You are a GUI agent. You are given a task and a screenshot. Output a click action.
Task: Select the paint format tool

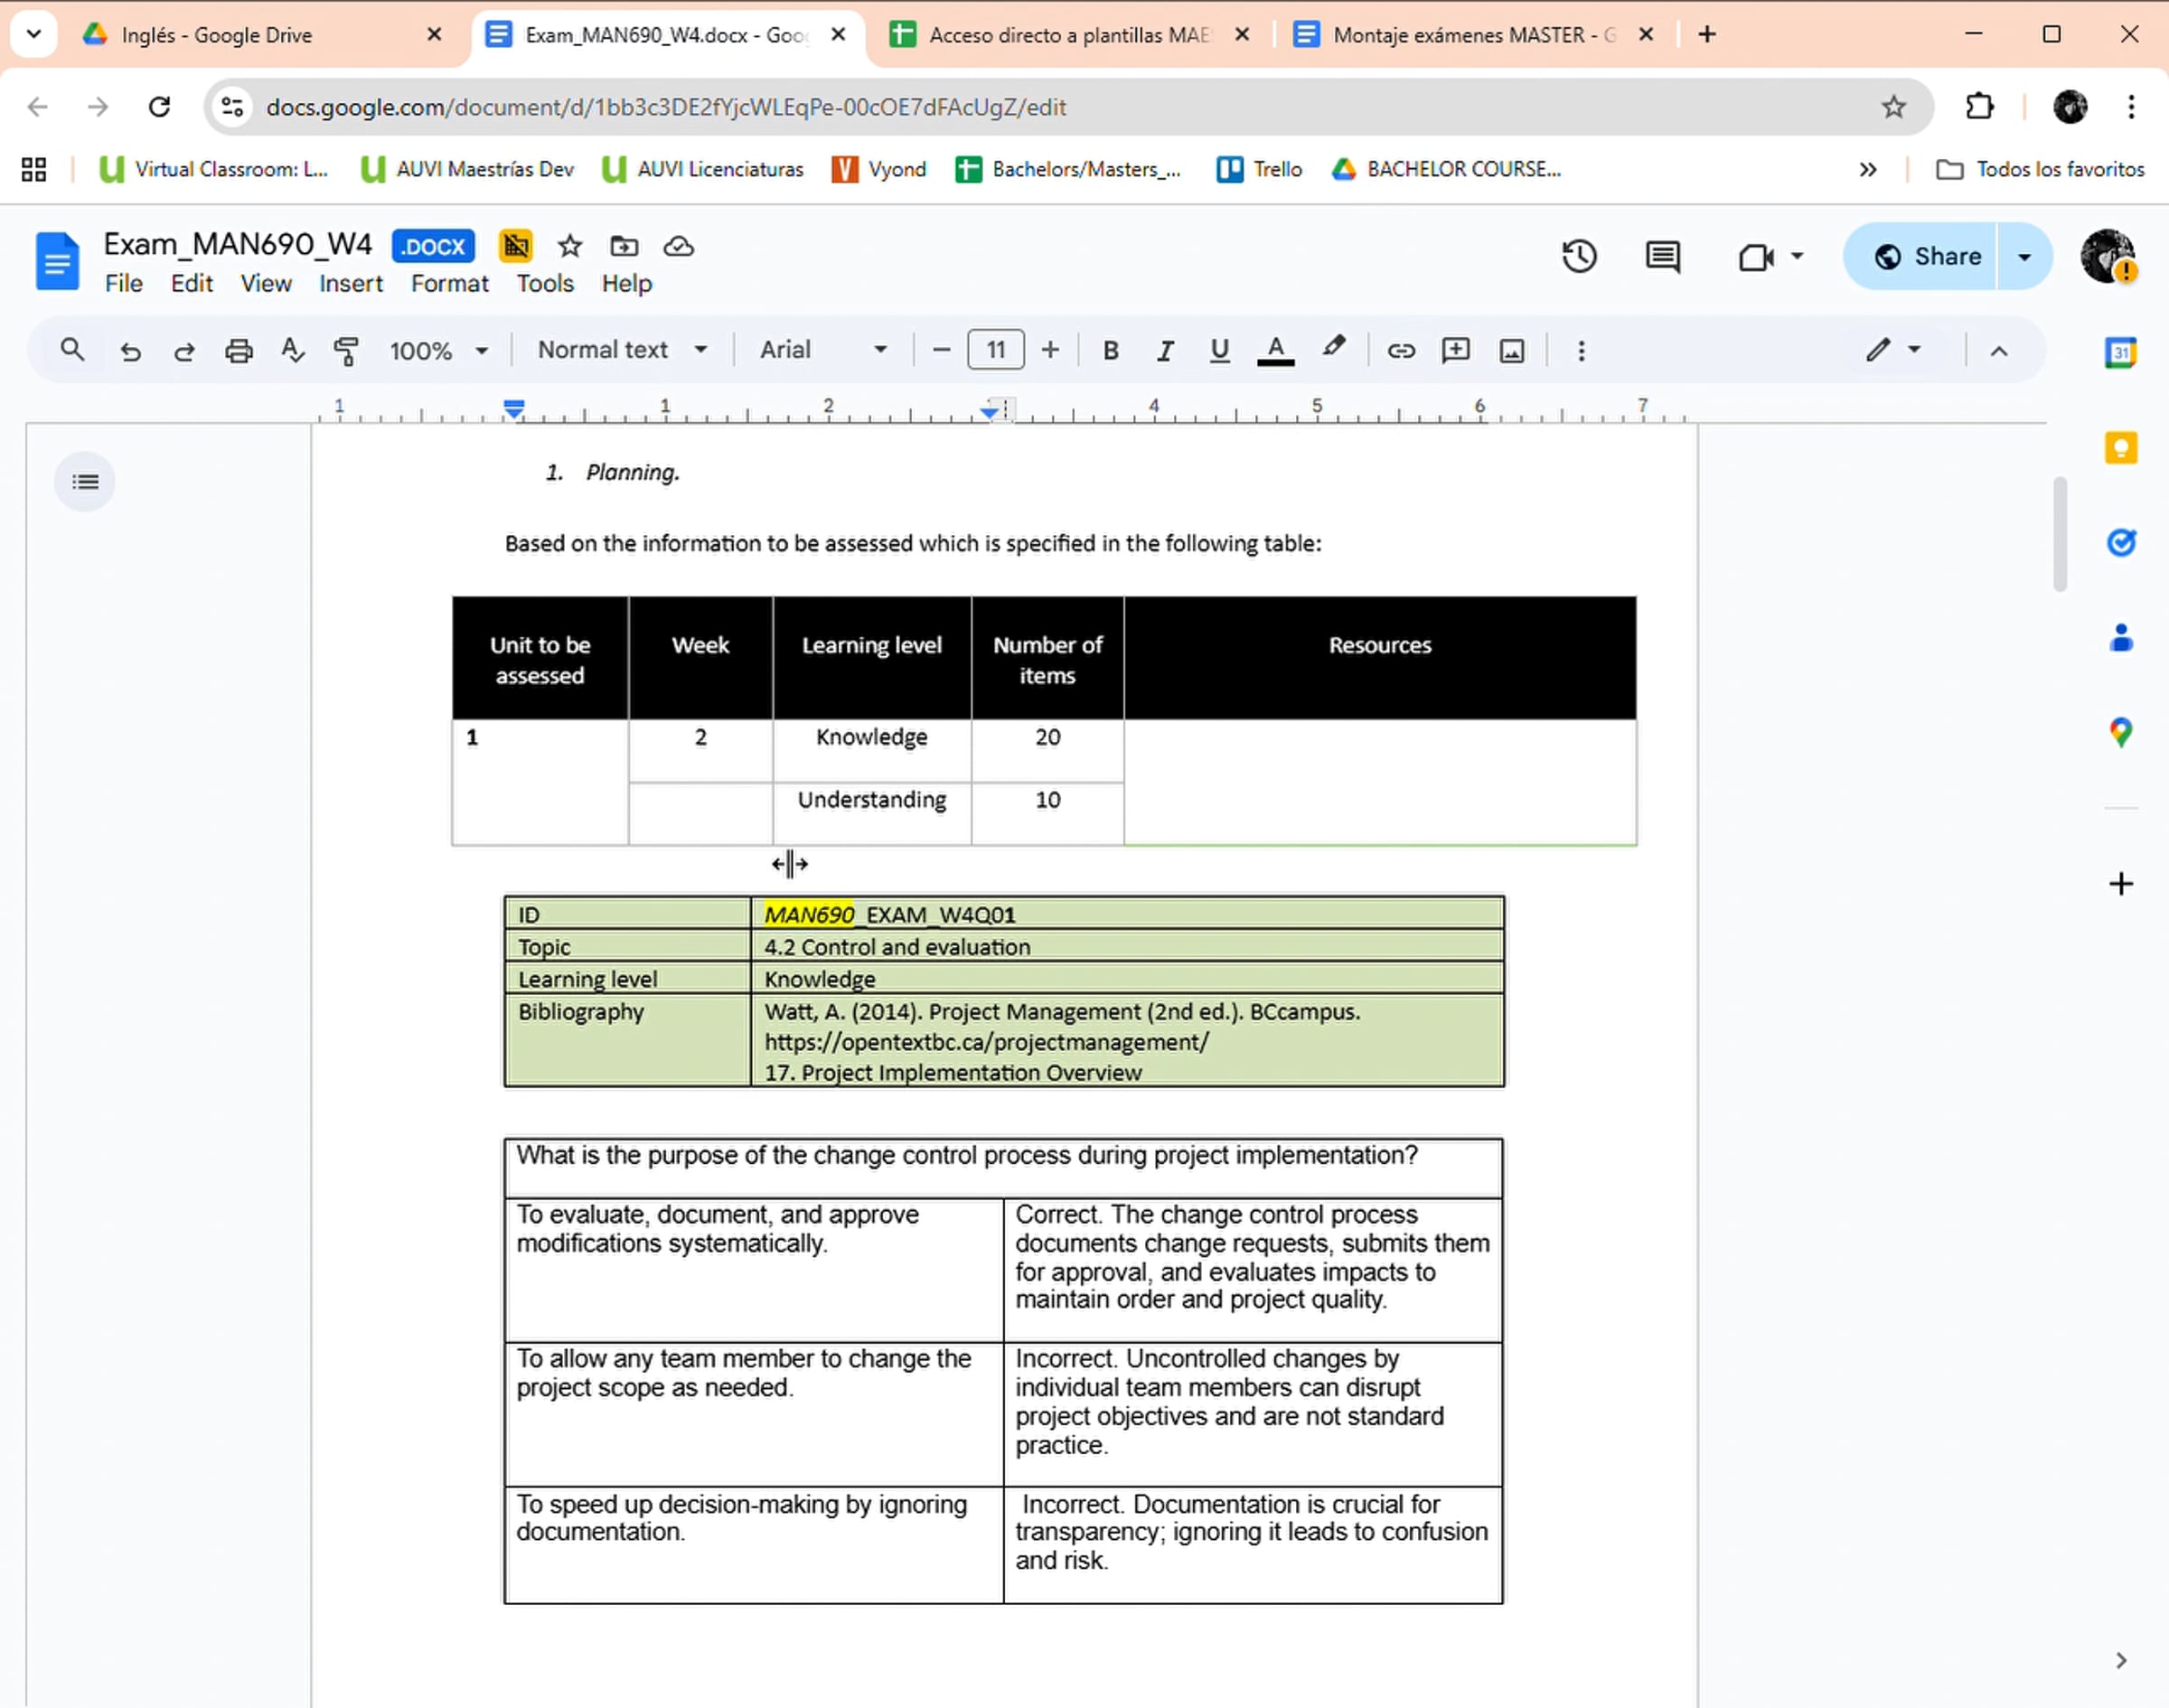click(x=346, y=351)
